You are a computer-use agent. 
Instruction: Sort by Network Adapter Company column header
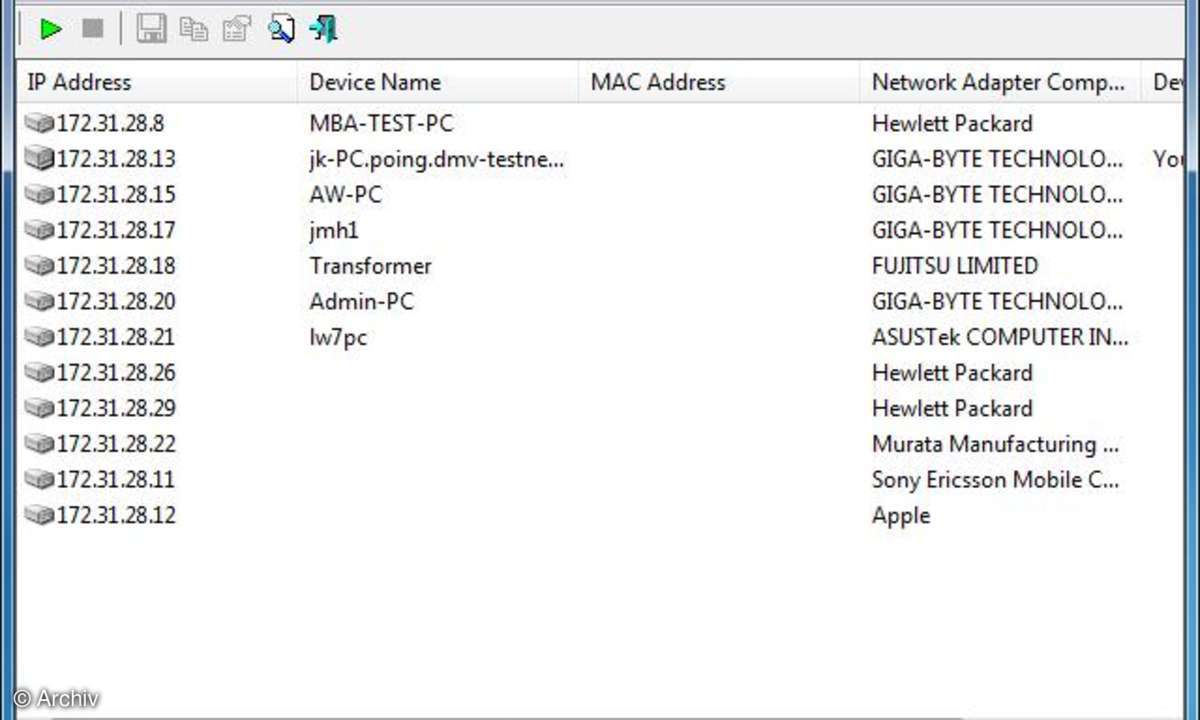coord(1000,82)
